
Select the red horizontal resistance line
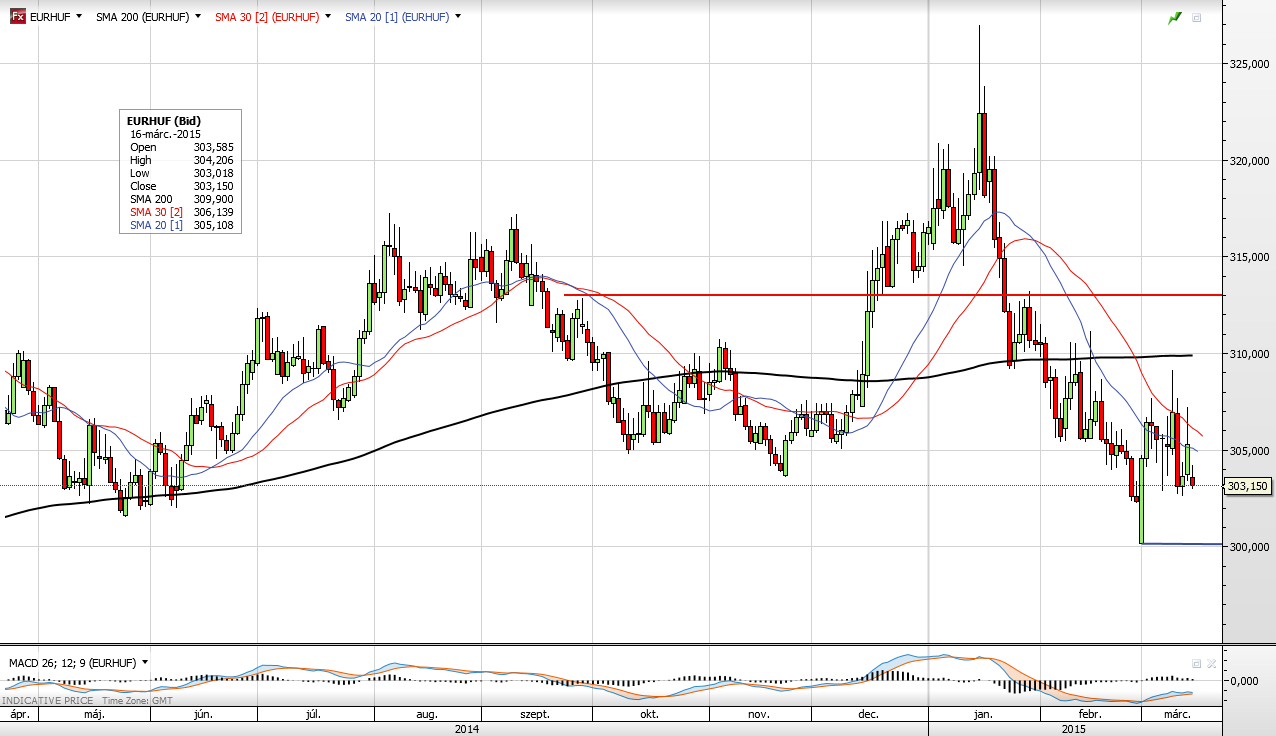click(x=892, y=295)
